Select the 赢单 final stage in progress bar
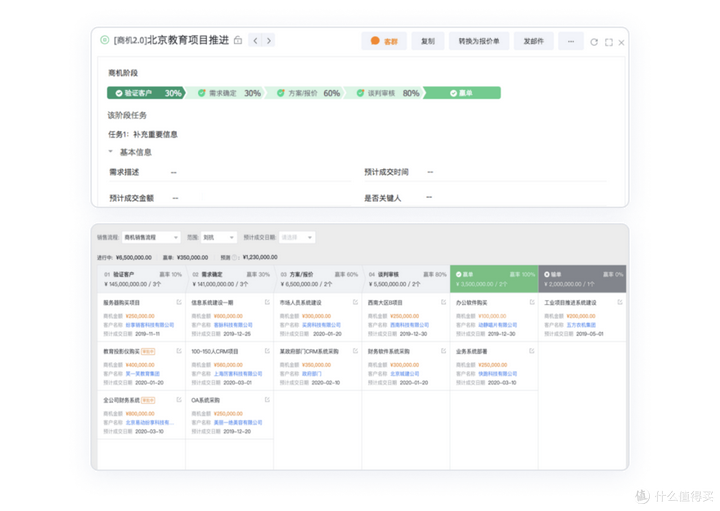 click(x=461, y=93)
